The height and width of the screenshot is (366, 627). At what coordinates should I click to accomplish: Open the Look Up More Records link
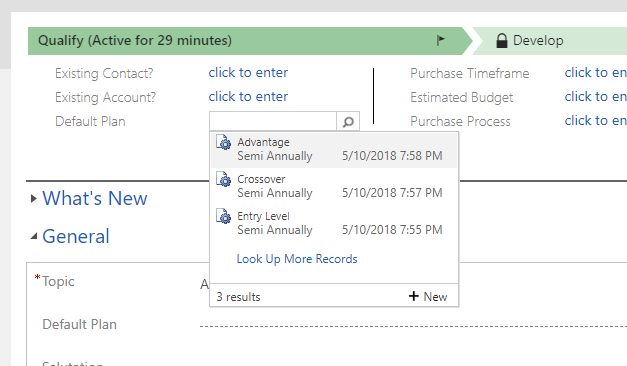coord(297,259)
